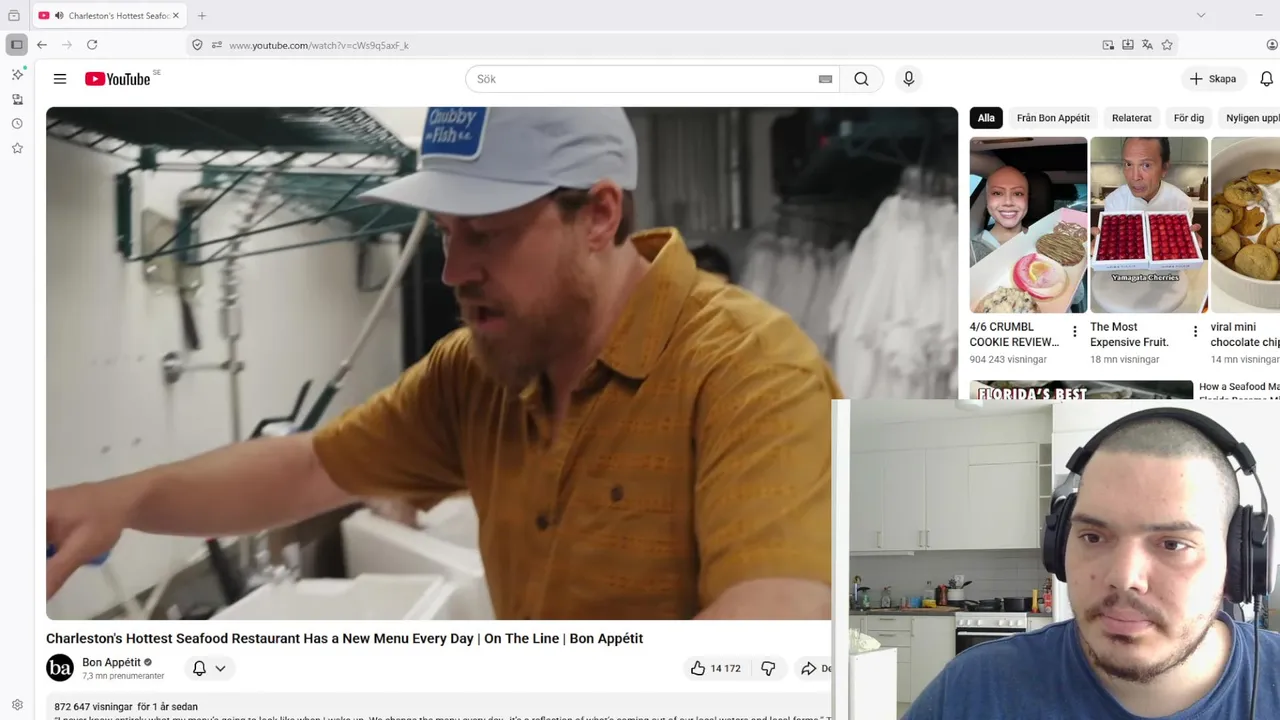The image size is (1280, 720).
Task: Reload the page
Action: click(92, 45)
